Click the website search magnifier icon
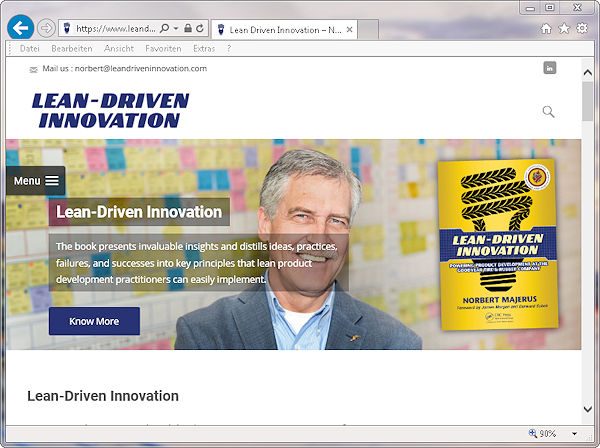 (x=548, y=111)
